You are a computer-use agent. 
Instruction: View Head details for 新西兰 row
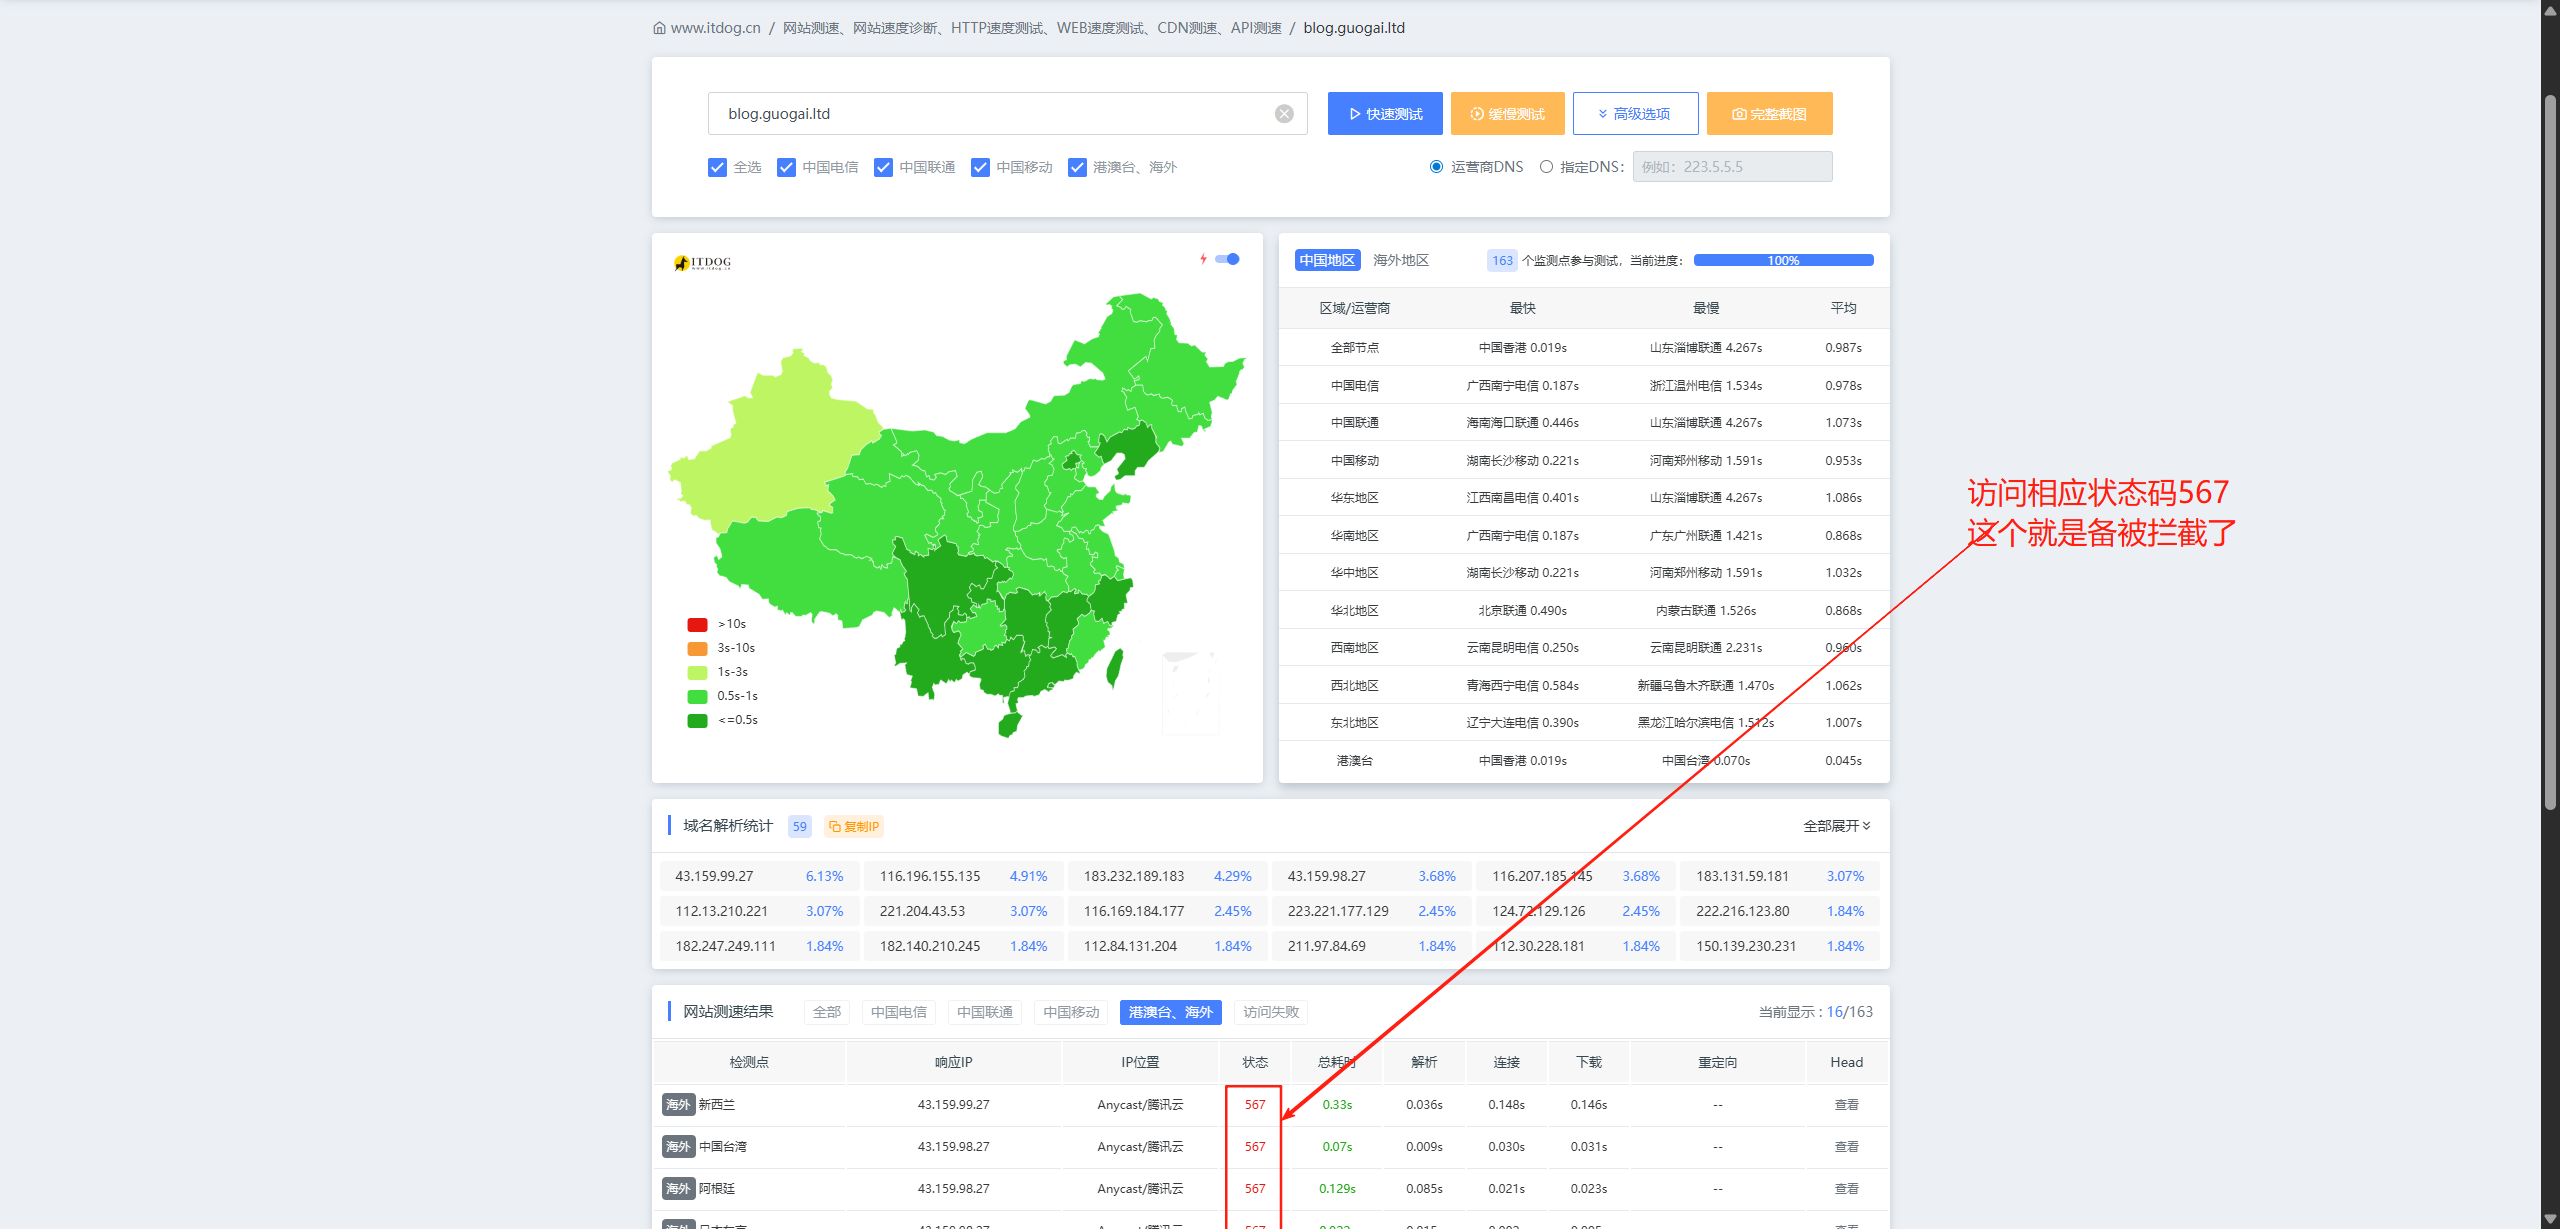(1846, 1104)
